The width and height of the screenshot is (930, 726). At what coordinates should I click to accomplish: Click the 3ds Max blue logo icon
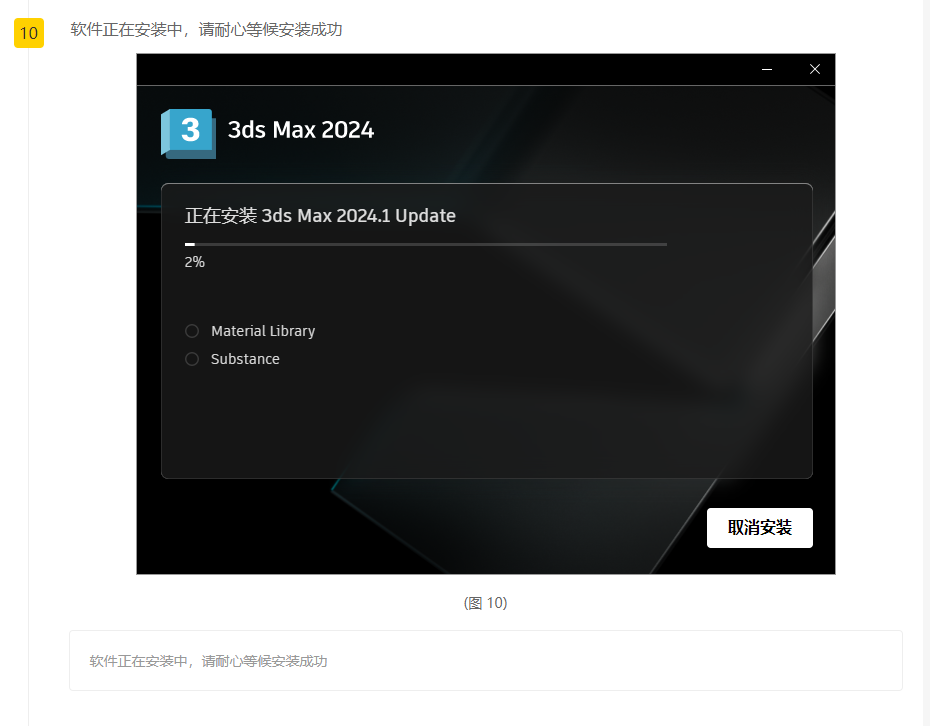click(x=187, y=132)
